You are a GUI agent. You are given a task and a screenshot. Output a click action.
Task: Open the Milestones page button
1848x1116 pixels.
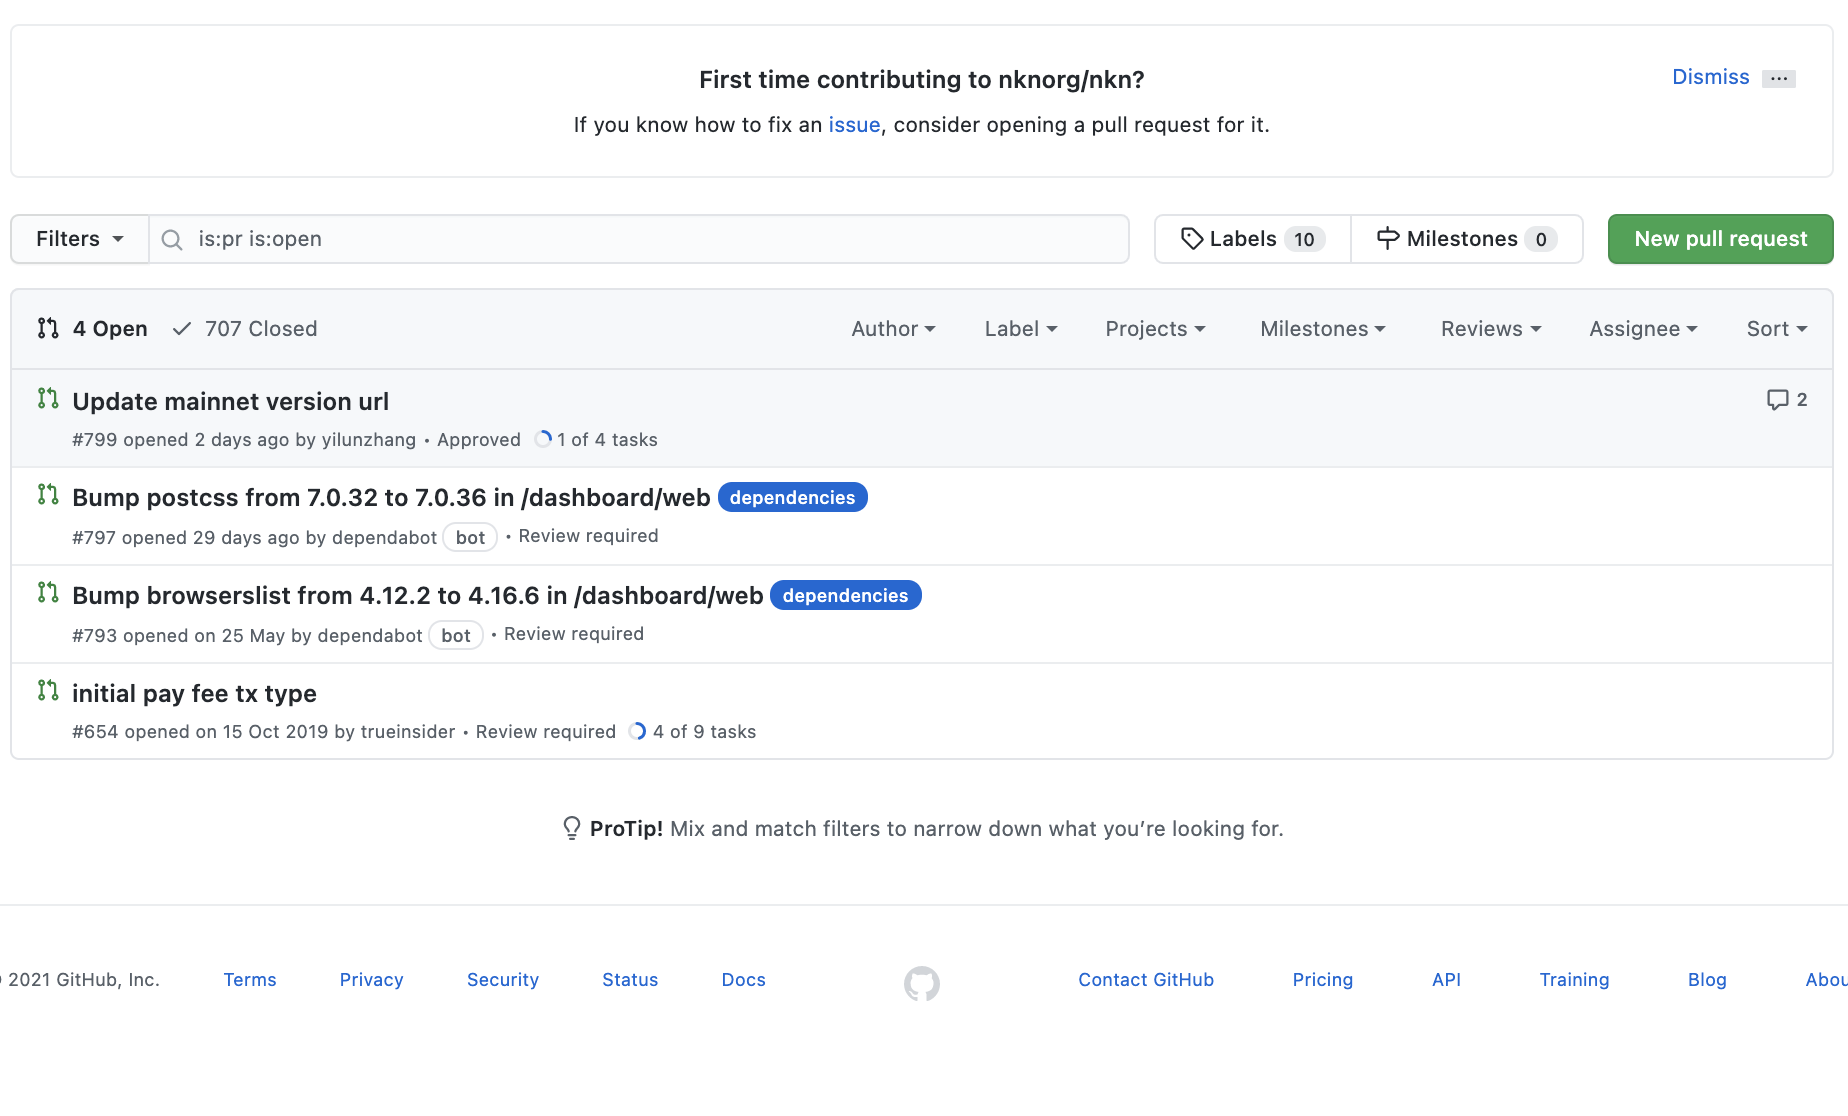click(x=1467, y=239)
